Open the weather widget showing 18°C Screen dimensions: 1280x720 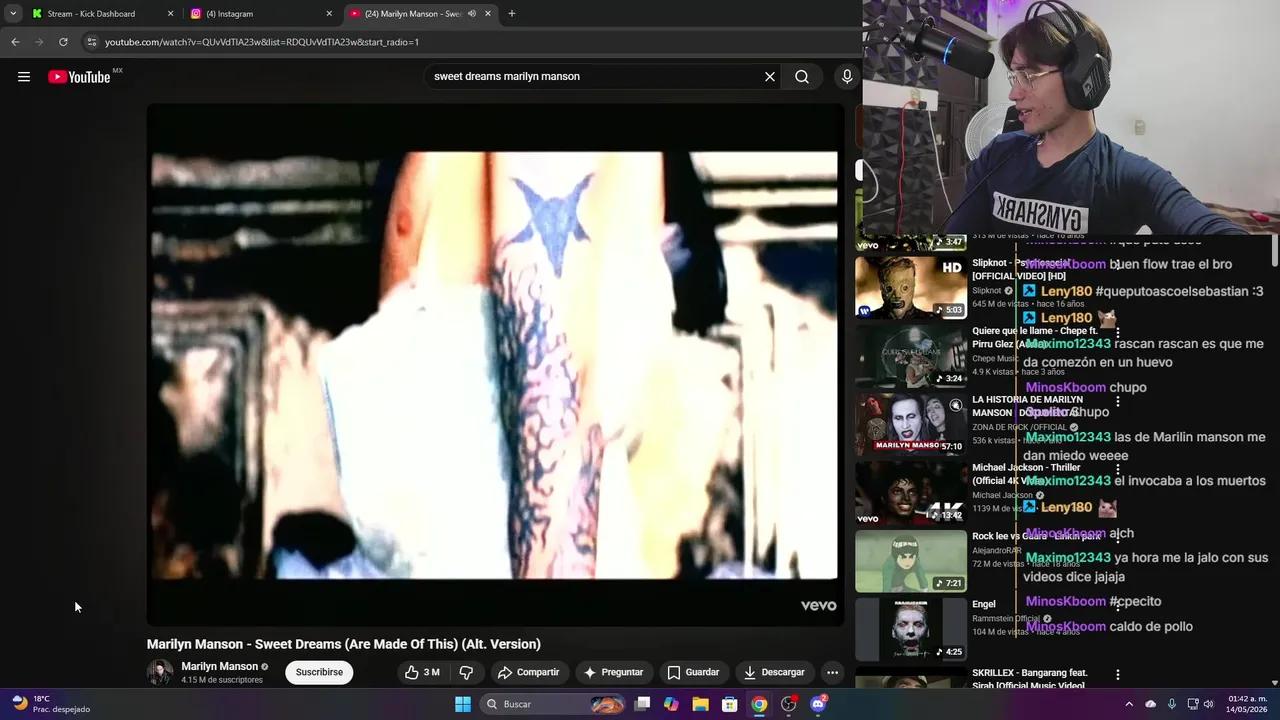pyautogui.click(x=50, y=704)
